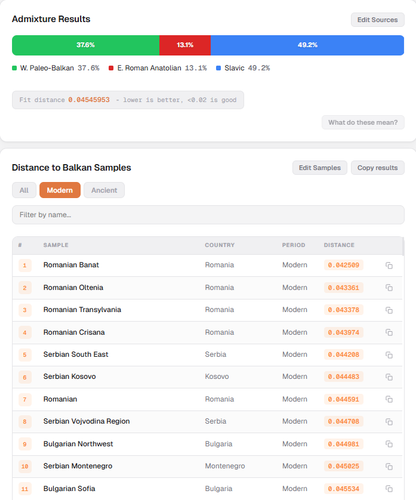This screenshot has height=500, width=416.
Task: Open the Edit Sources button
Action: 378,20
